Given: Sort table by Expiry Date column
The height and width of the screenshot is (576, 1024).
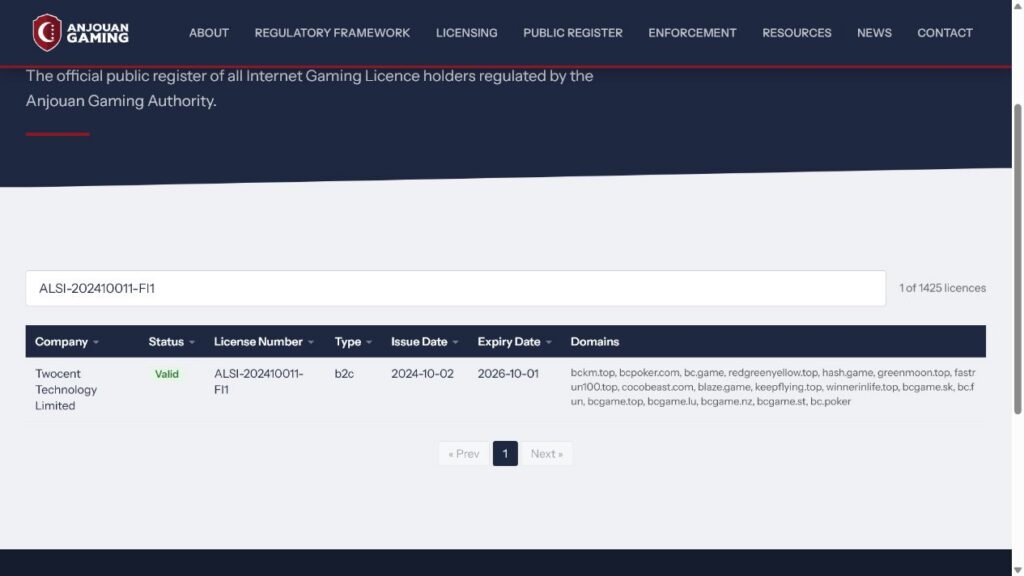Looking at the screenshot, I should [x=515, y=342].
